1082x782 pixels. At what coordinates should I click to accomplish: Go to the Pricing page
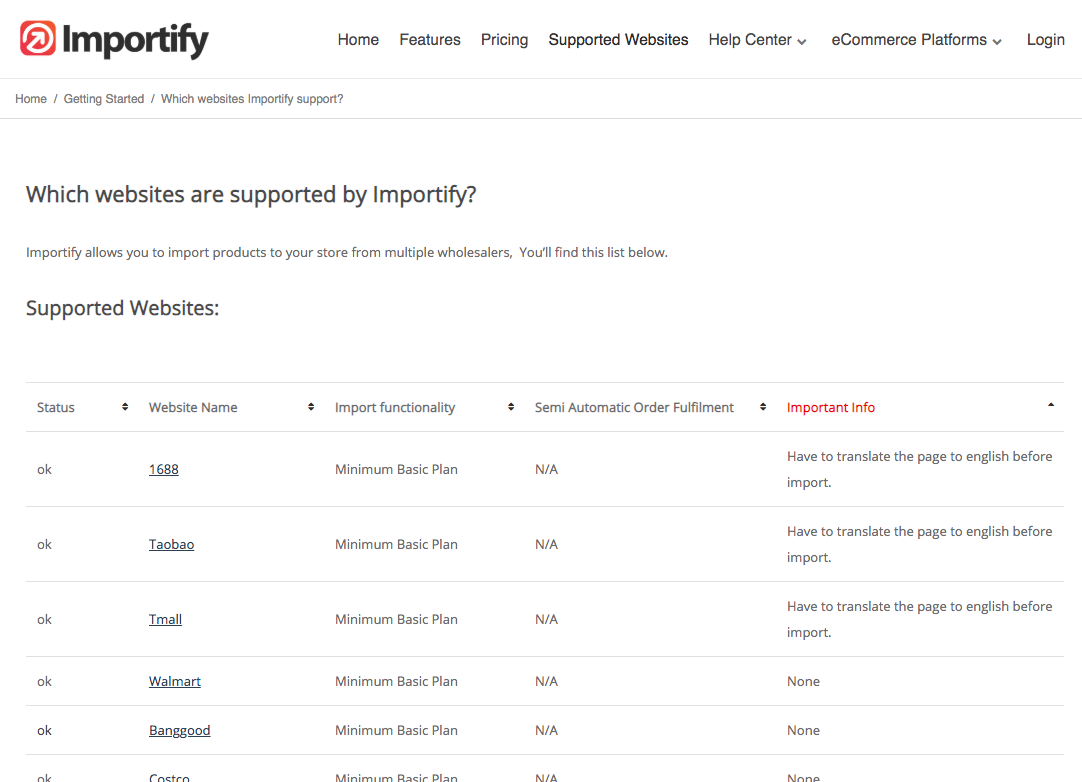[x=504, y=40]
